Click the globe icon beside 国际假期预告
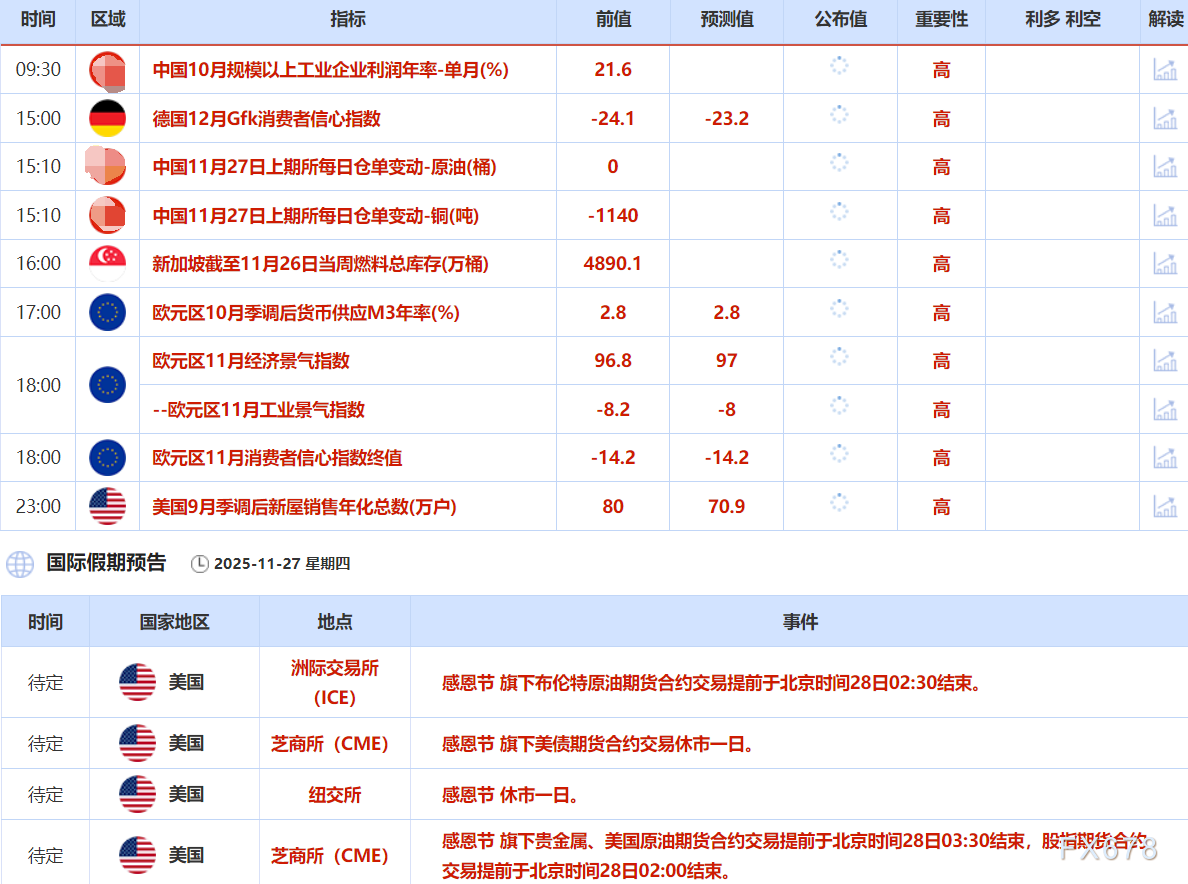Image resolution: width=1188 pixels, height=884 pixels. (20, 563)
